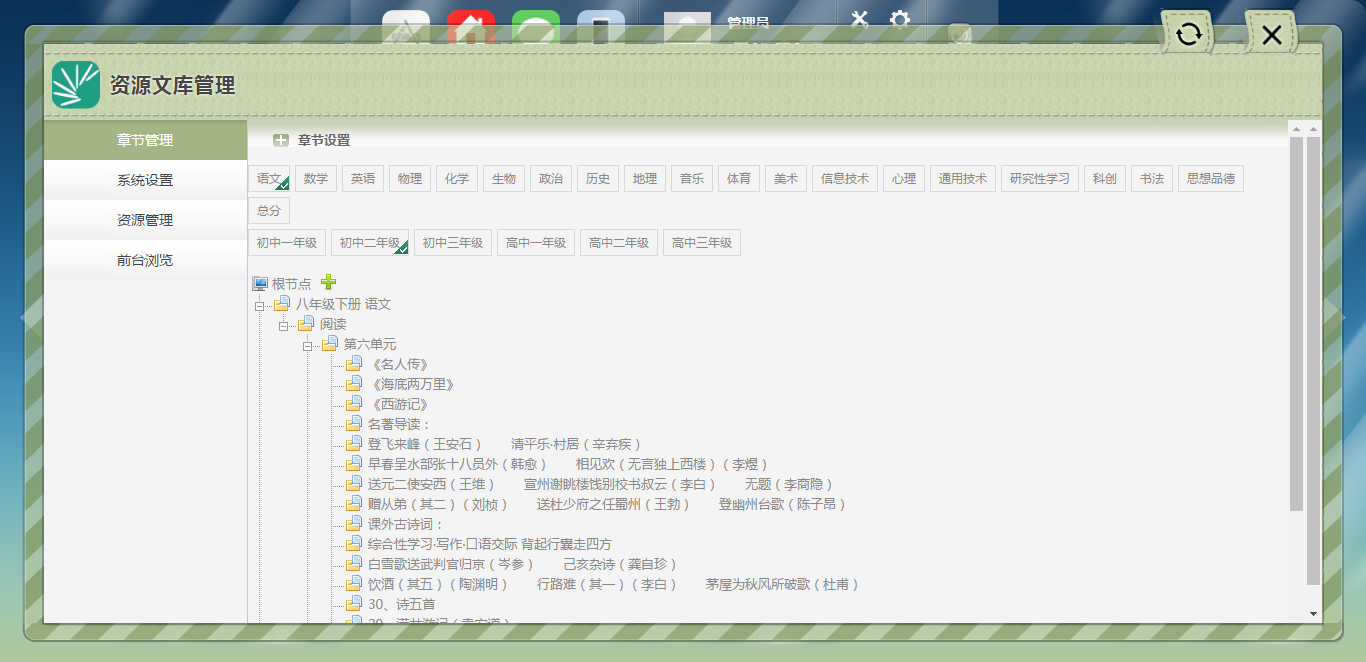Click the 信息技术 subject button

(844, 179)
